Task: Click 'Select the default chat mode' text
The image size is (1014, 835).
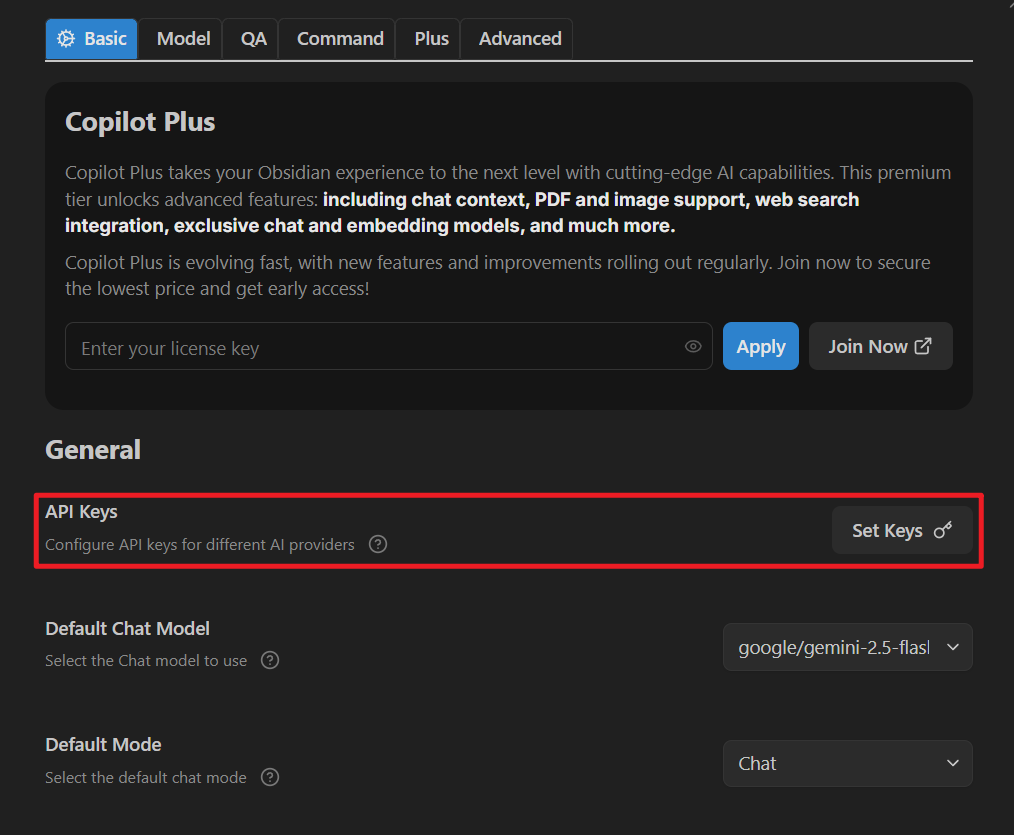Action: tap(146, 777)
